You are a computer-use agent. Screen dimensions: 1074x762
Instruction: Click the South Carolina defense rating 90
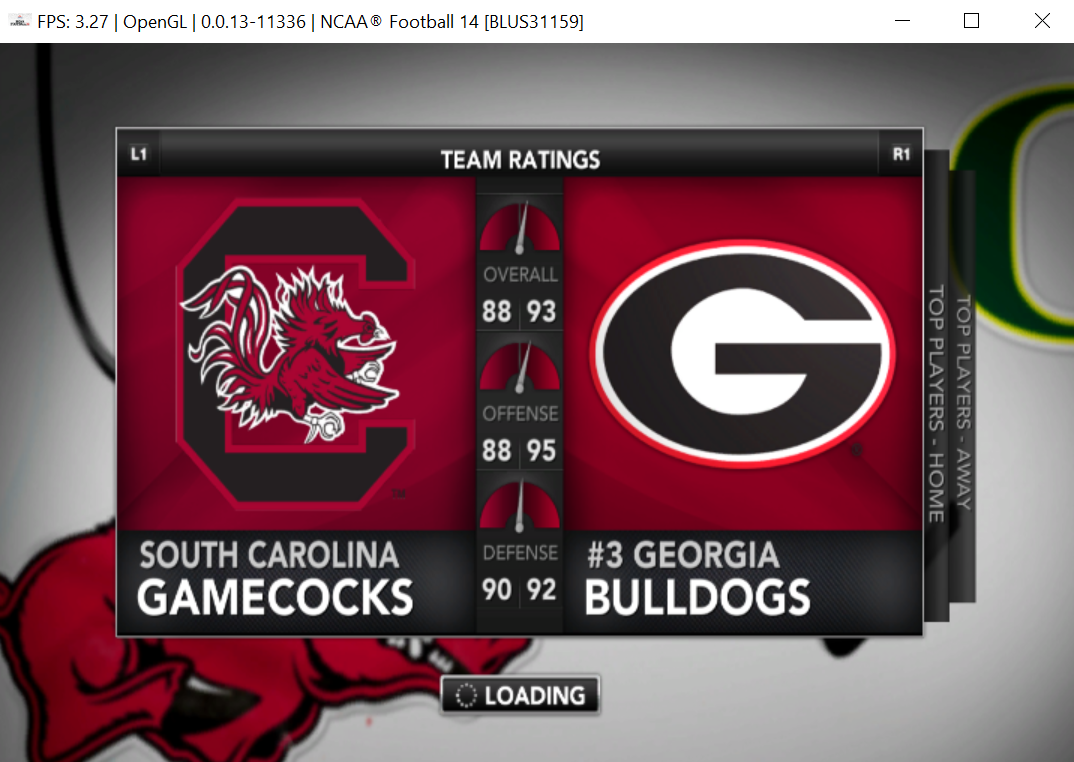pos(497,589)
